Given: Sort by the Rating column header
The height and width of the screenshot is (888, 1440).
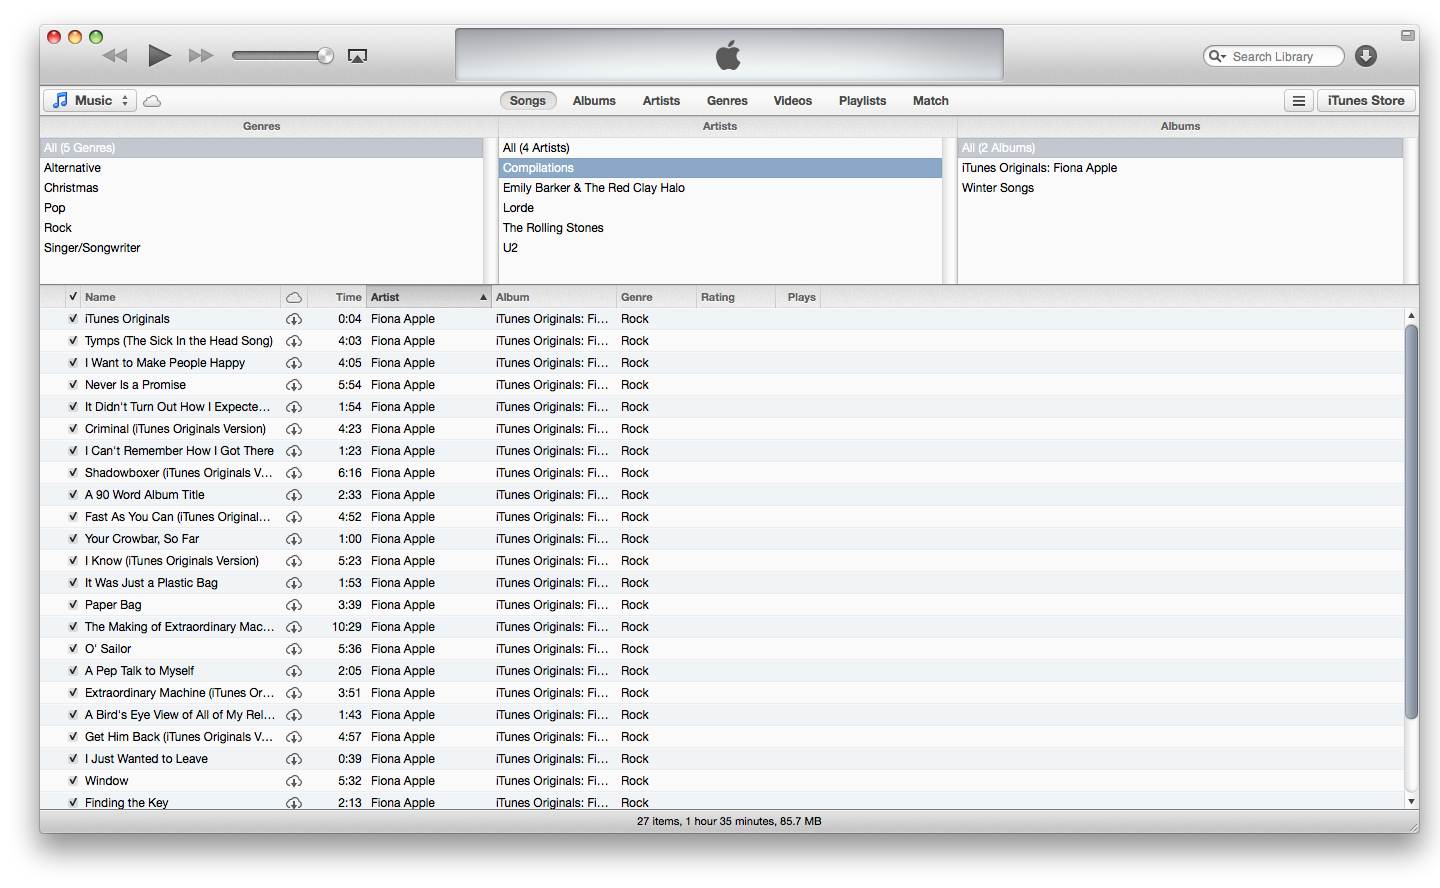Looking at the screenshot, I should pos(736,297).
